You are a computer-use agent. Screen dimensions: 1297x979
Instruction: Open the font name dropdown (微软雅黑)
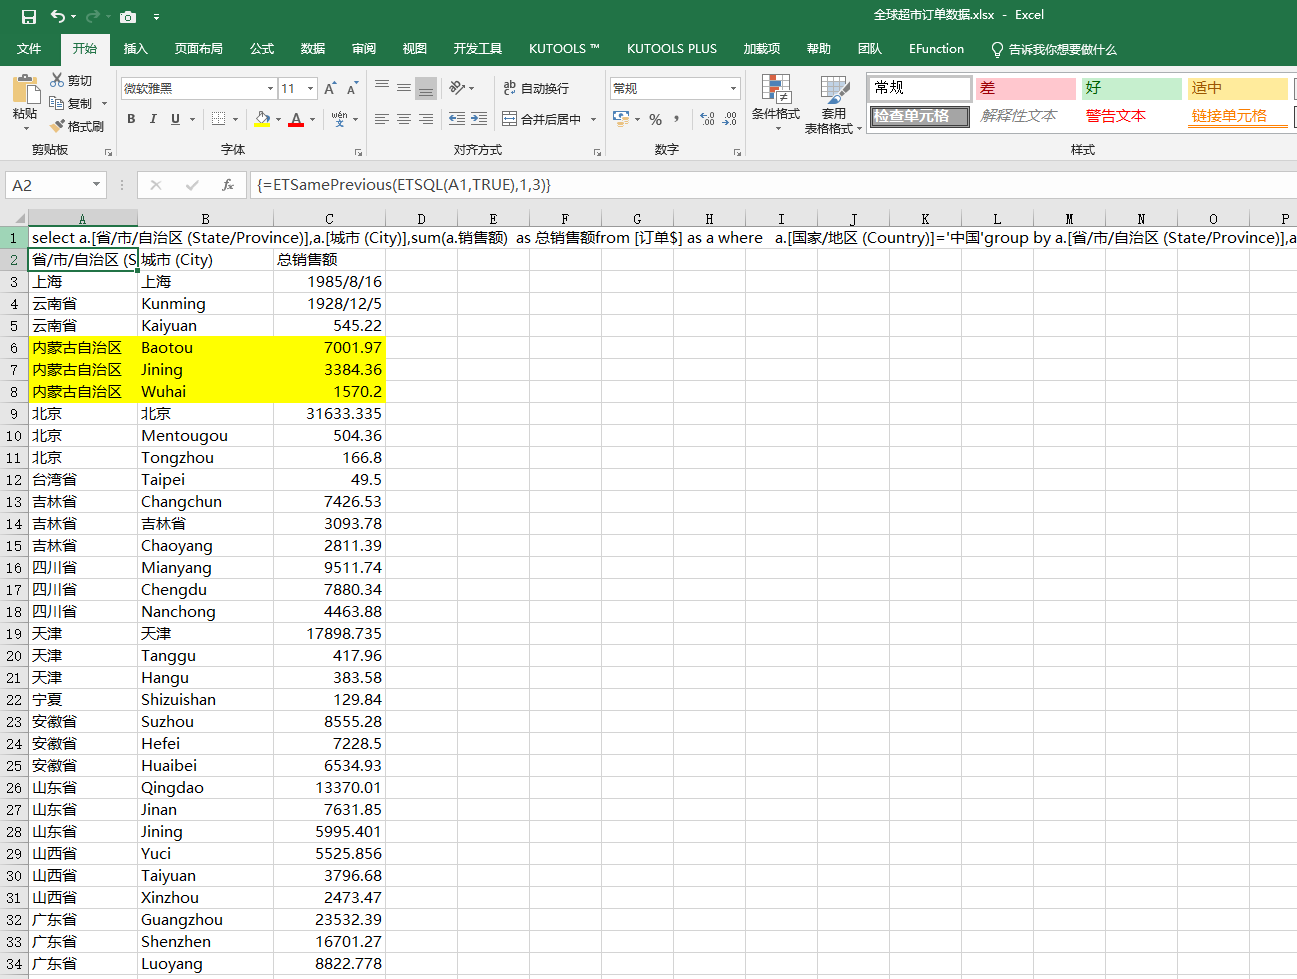point(270,89)
